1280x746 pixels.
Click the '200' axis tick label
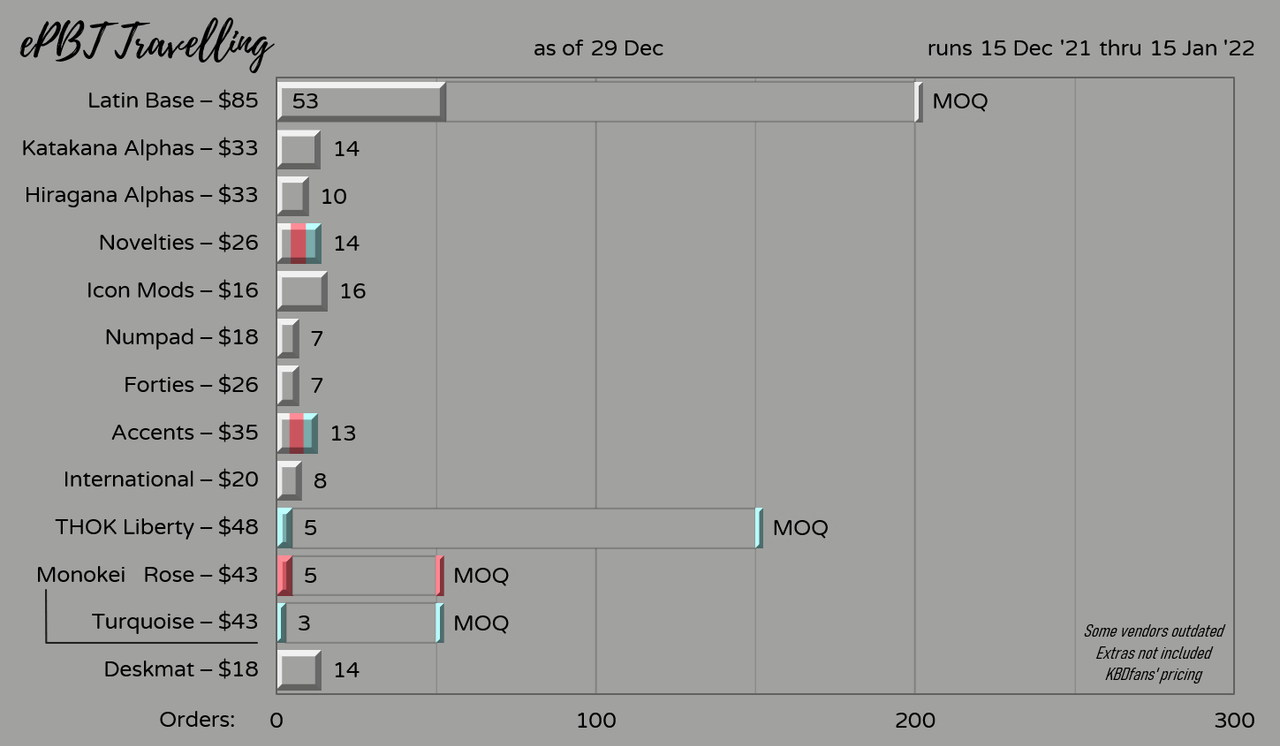[915, 721]
